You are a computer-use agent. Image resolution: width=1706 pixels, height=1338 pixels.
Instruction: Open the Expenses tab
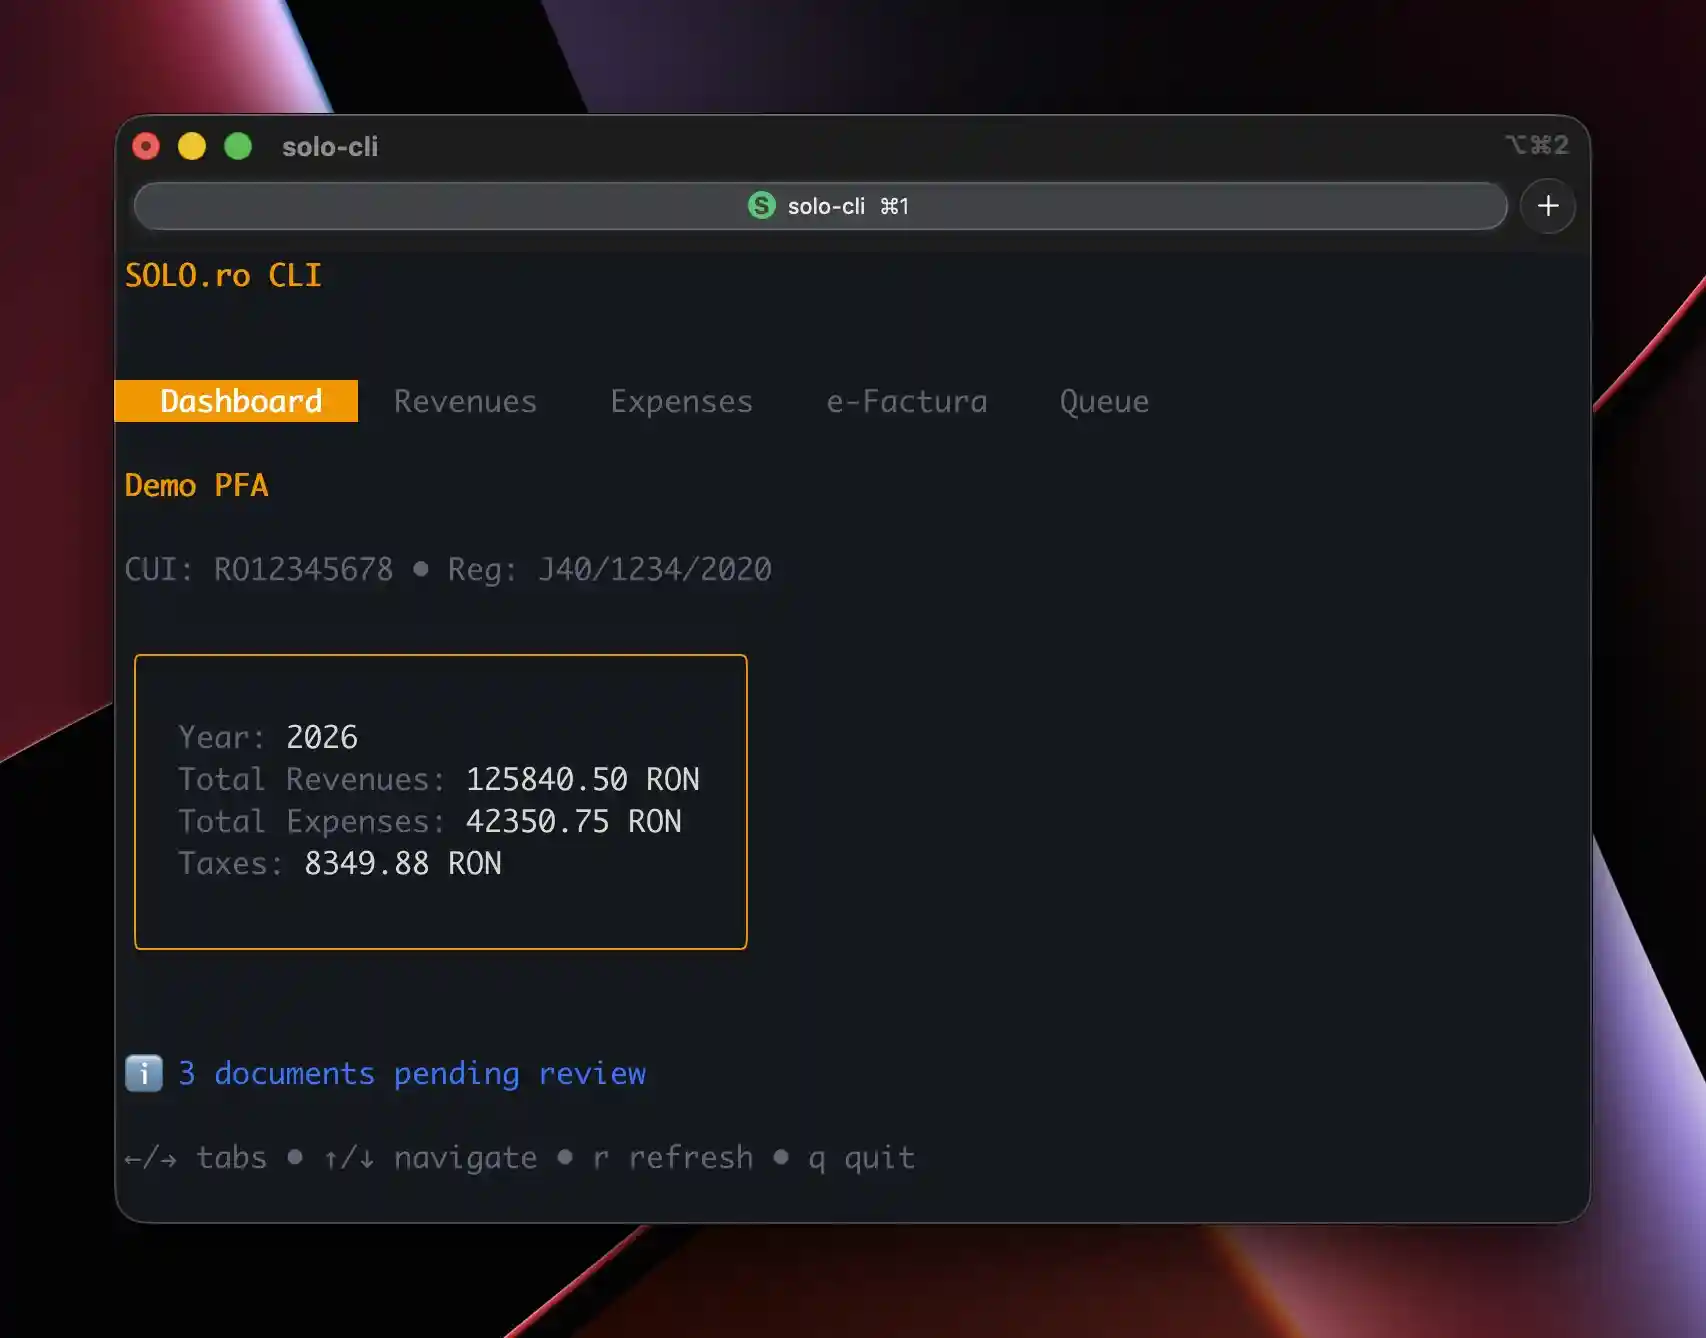(x=681, y=401)
